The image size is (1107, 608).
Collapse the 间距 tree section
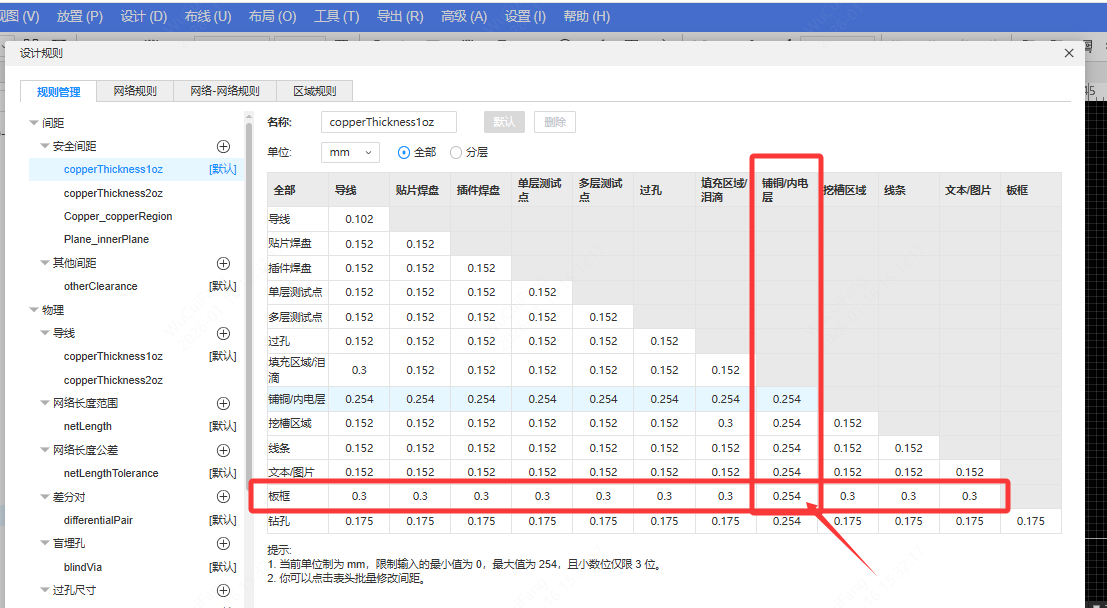[x=33, y=123]
